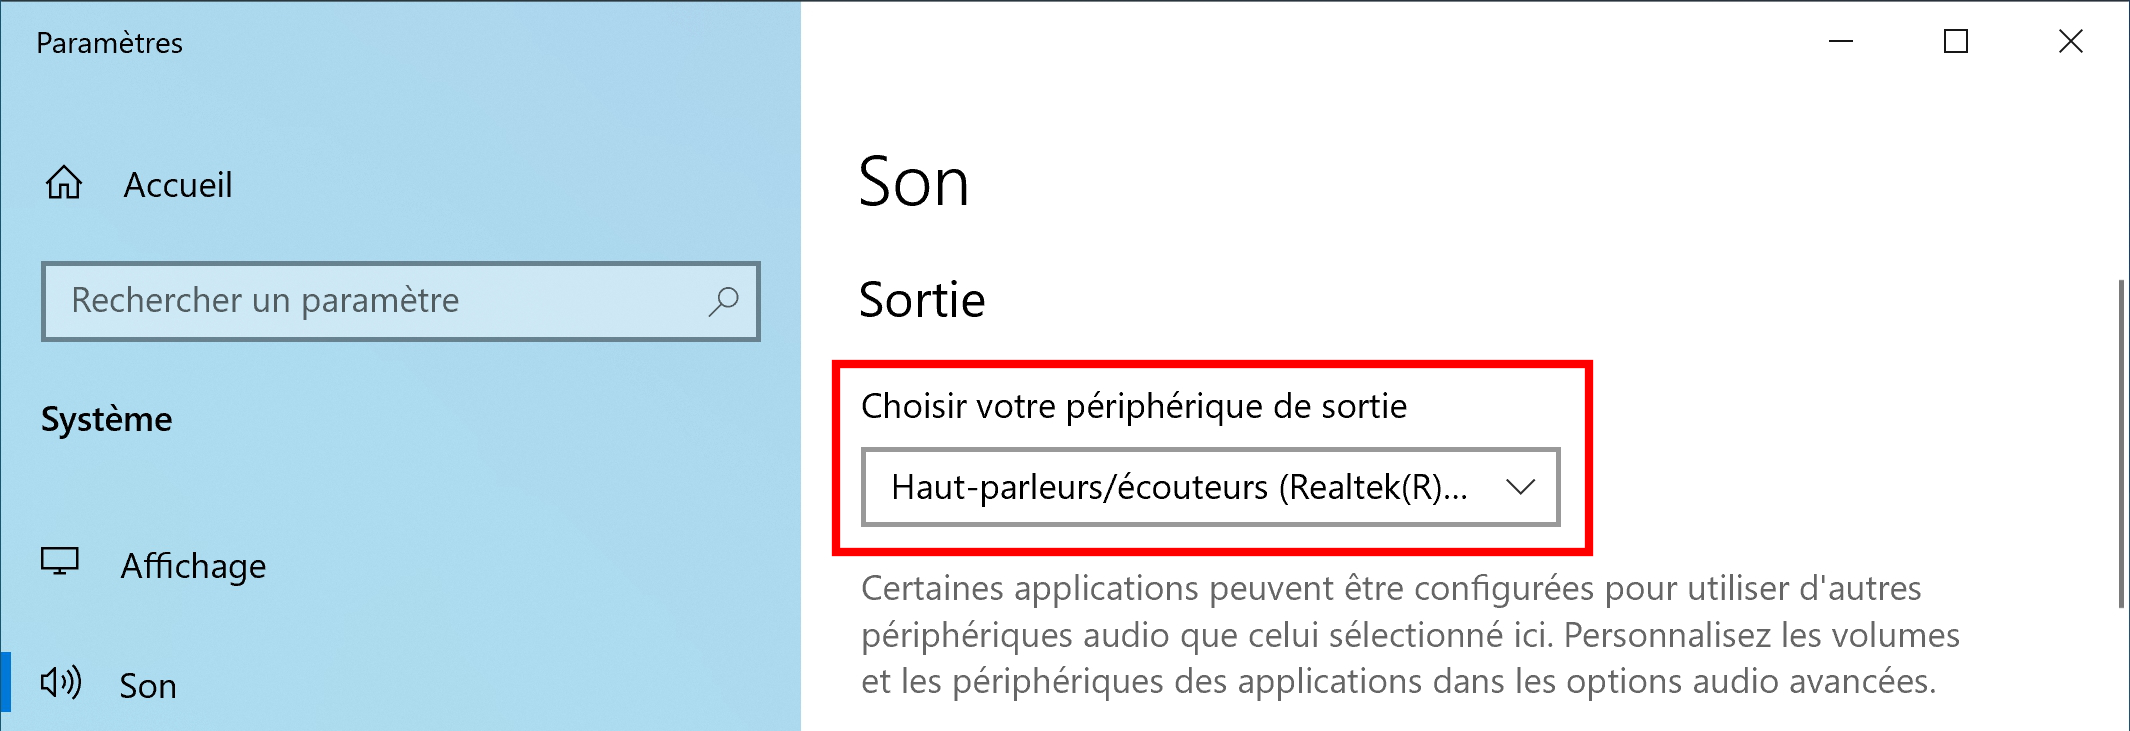Click the Son page heading

point(914,183)
